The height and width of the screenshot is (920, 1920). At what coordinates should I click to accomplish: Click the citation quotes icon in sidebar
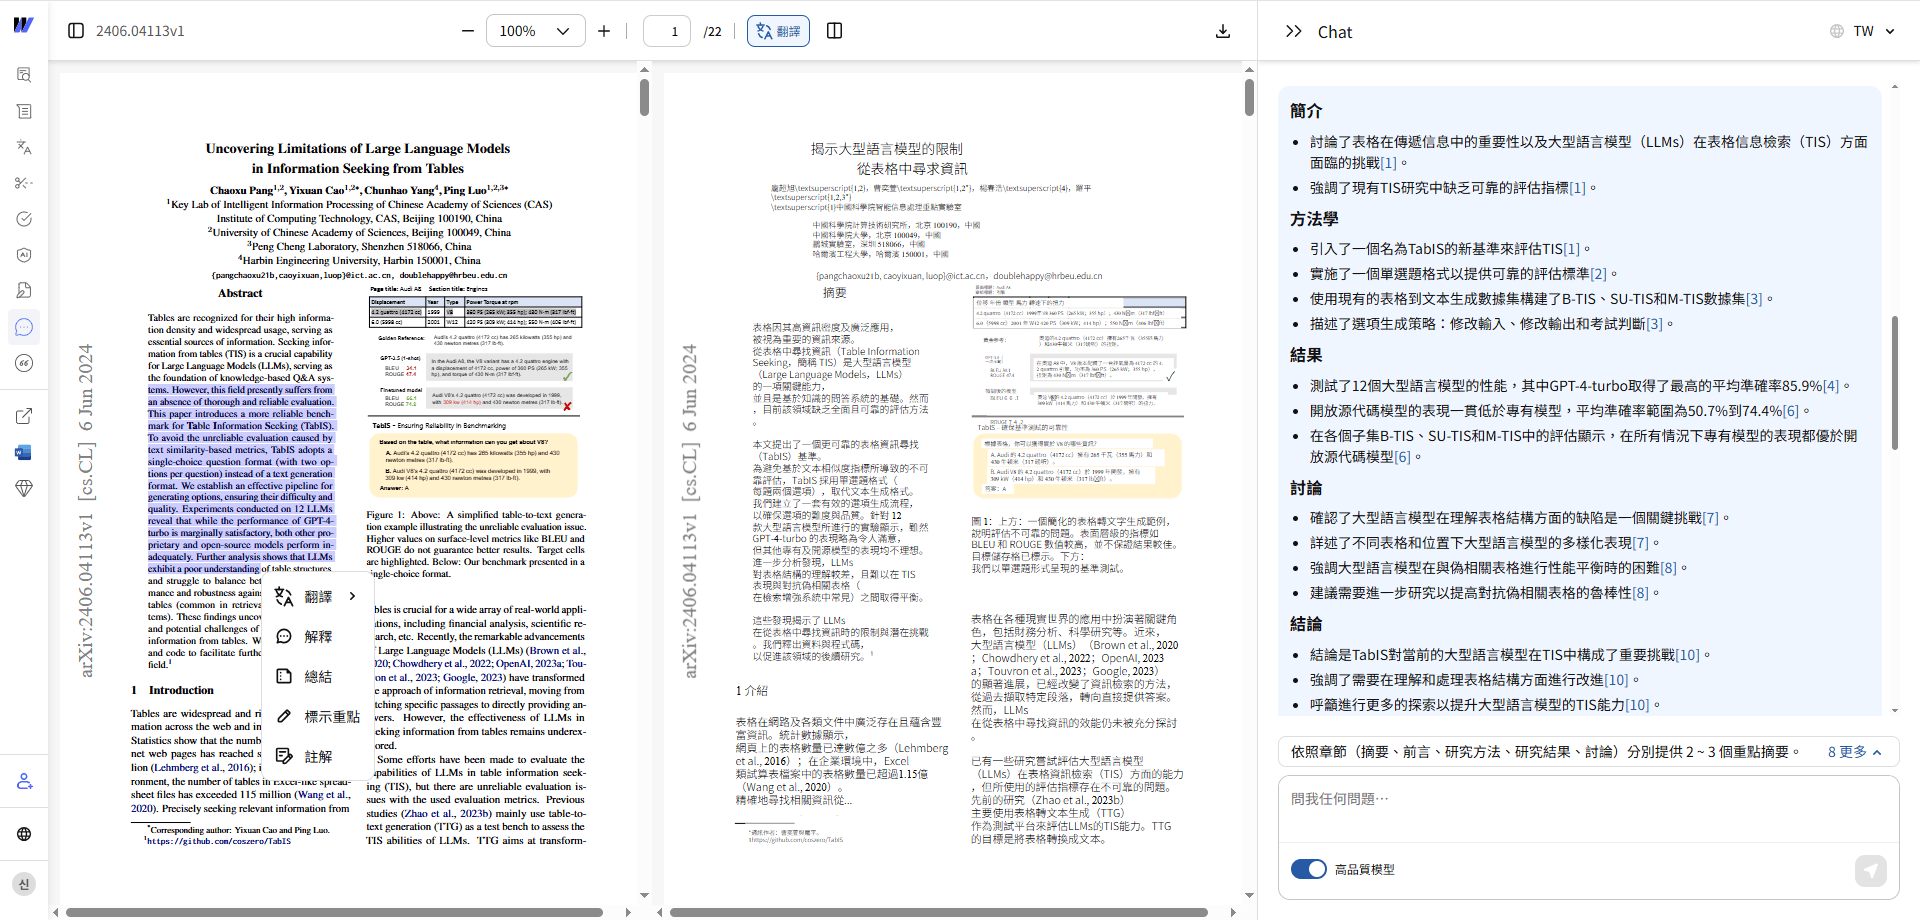(x=24, y=363)
